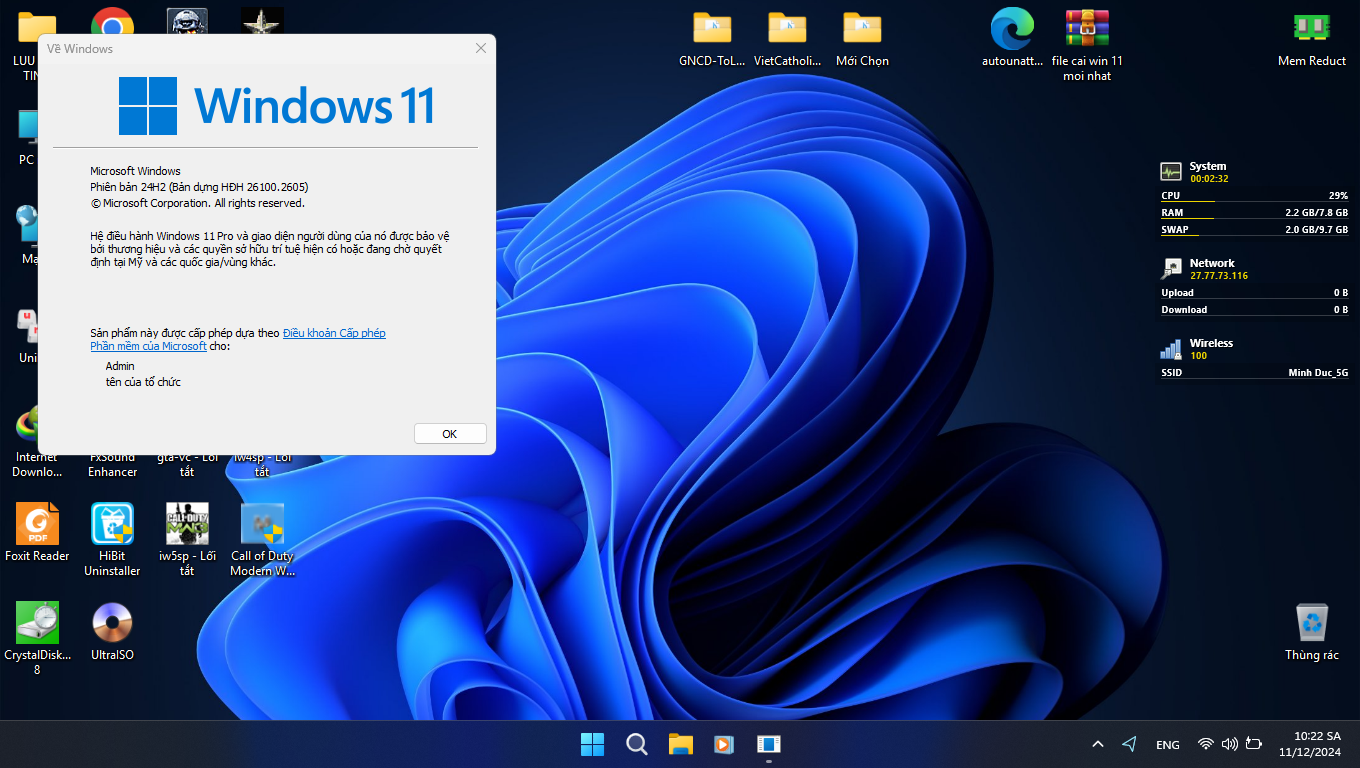Viewport: 1360px width, 768px height.
Task: Open Call of Duty Modern W... shortcut
Action: pyautogui.click(x=262, y=540)
